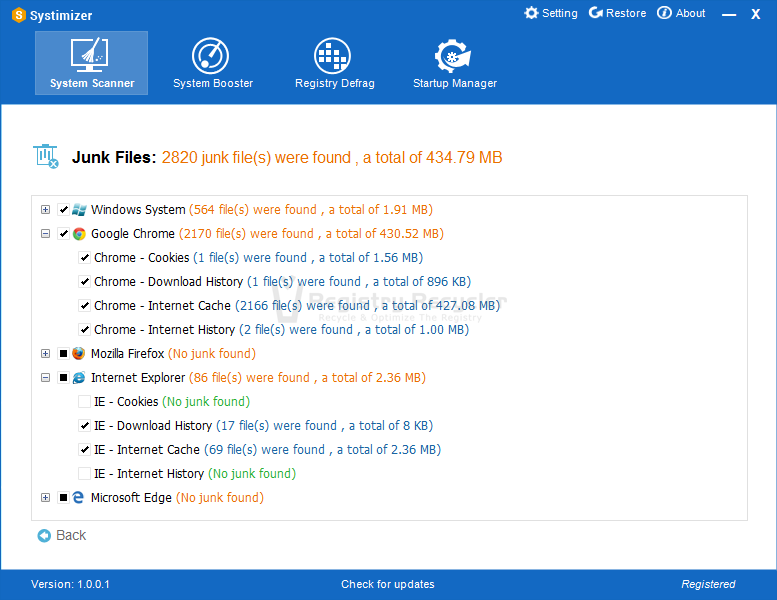The width and height of the screenshot is (777, 600).
Task: Uncheck the Windows System checkbox
Action: (63, 210)
